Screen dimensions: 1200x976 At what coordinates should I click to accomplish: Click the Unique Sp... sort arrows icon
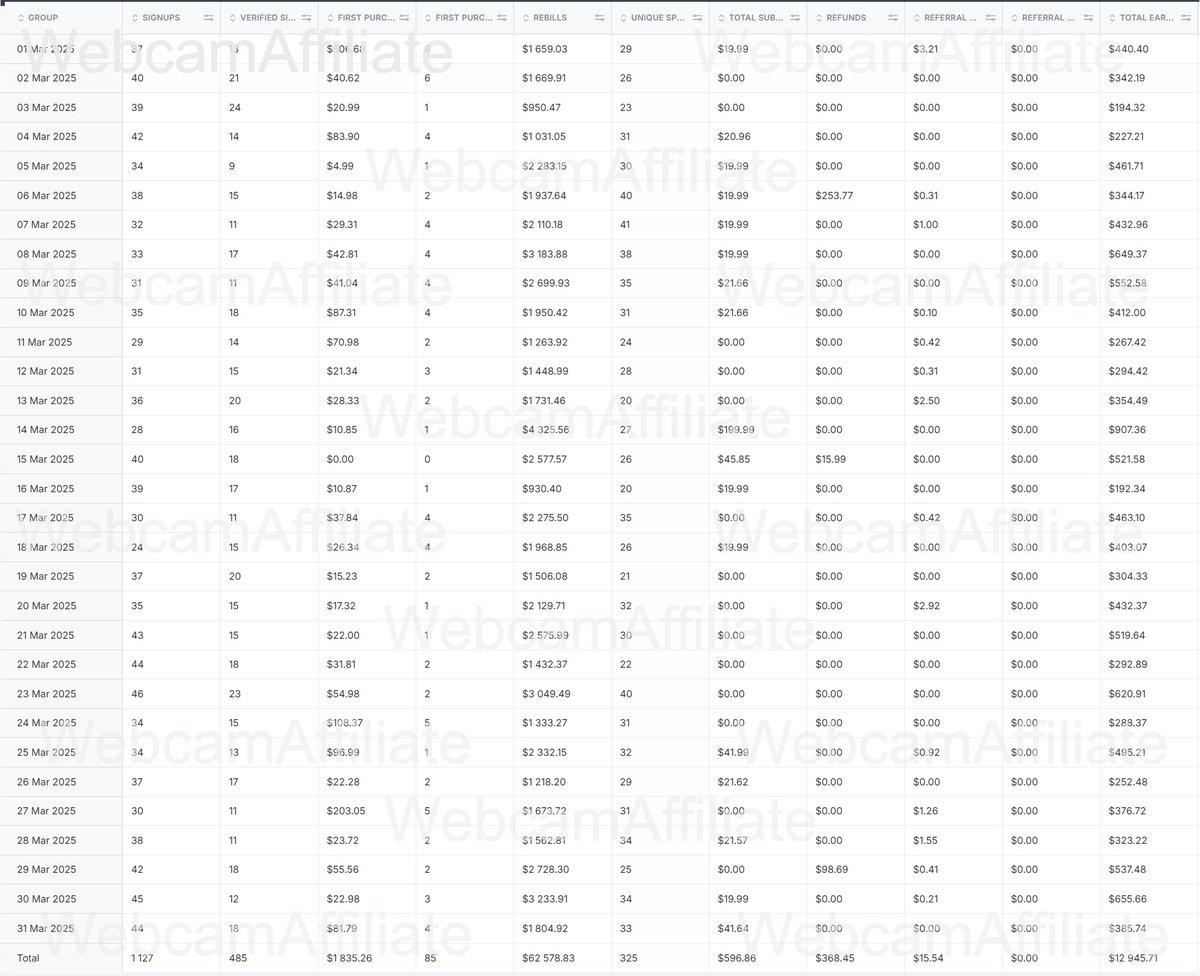(x=624, y=18)
